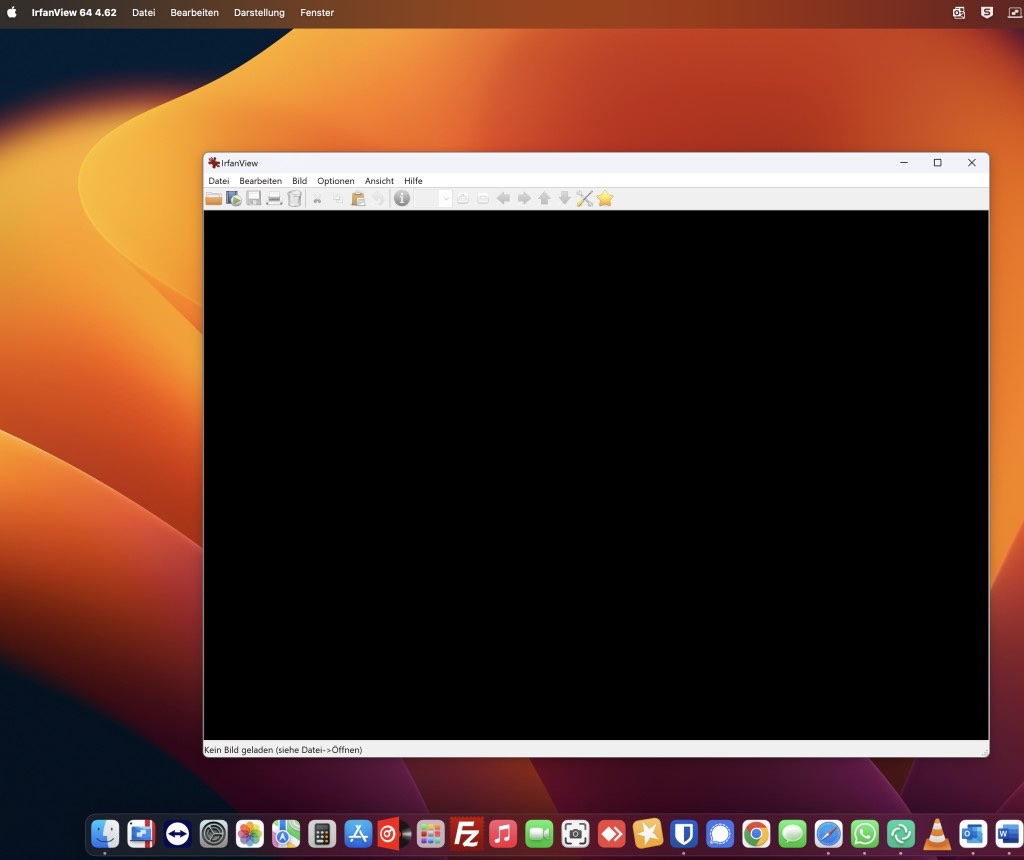
Task: Open the Bild menu
Action: tap(299, 181)
